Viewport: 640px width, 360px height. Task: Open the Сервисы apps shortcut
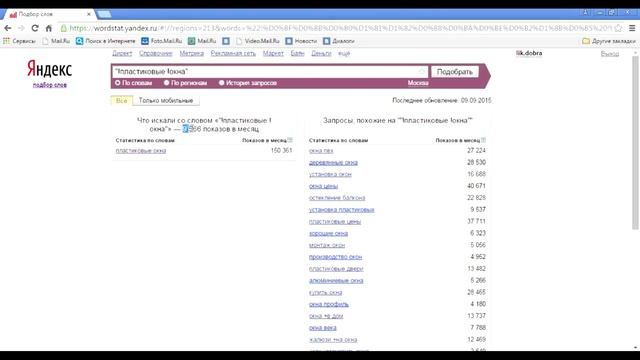19,41
